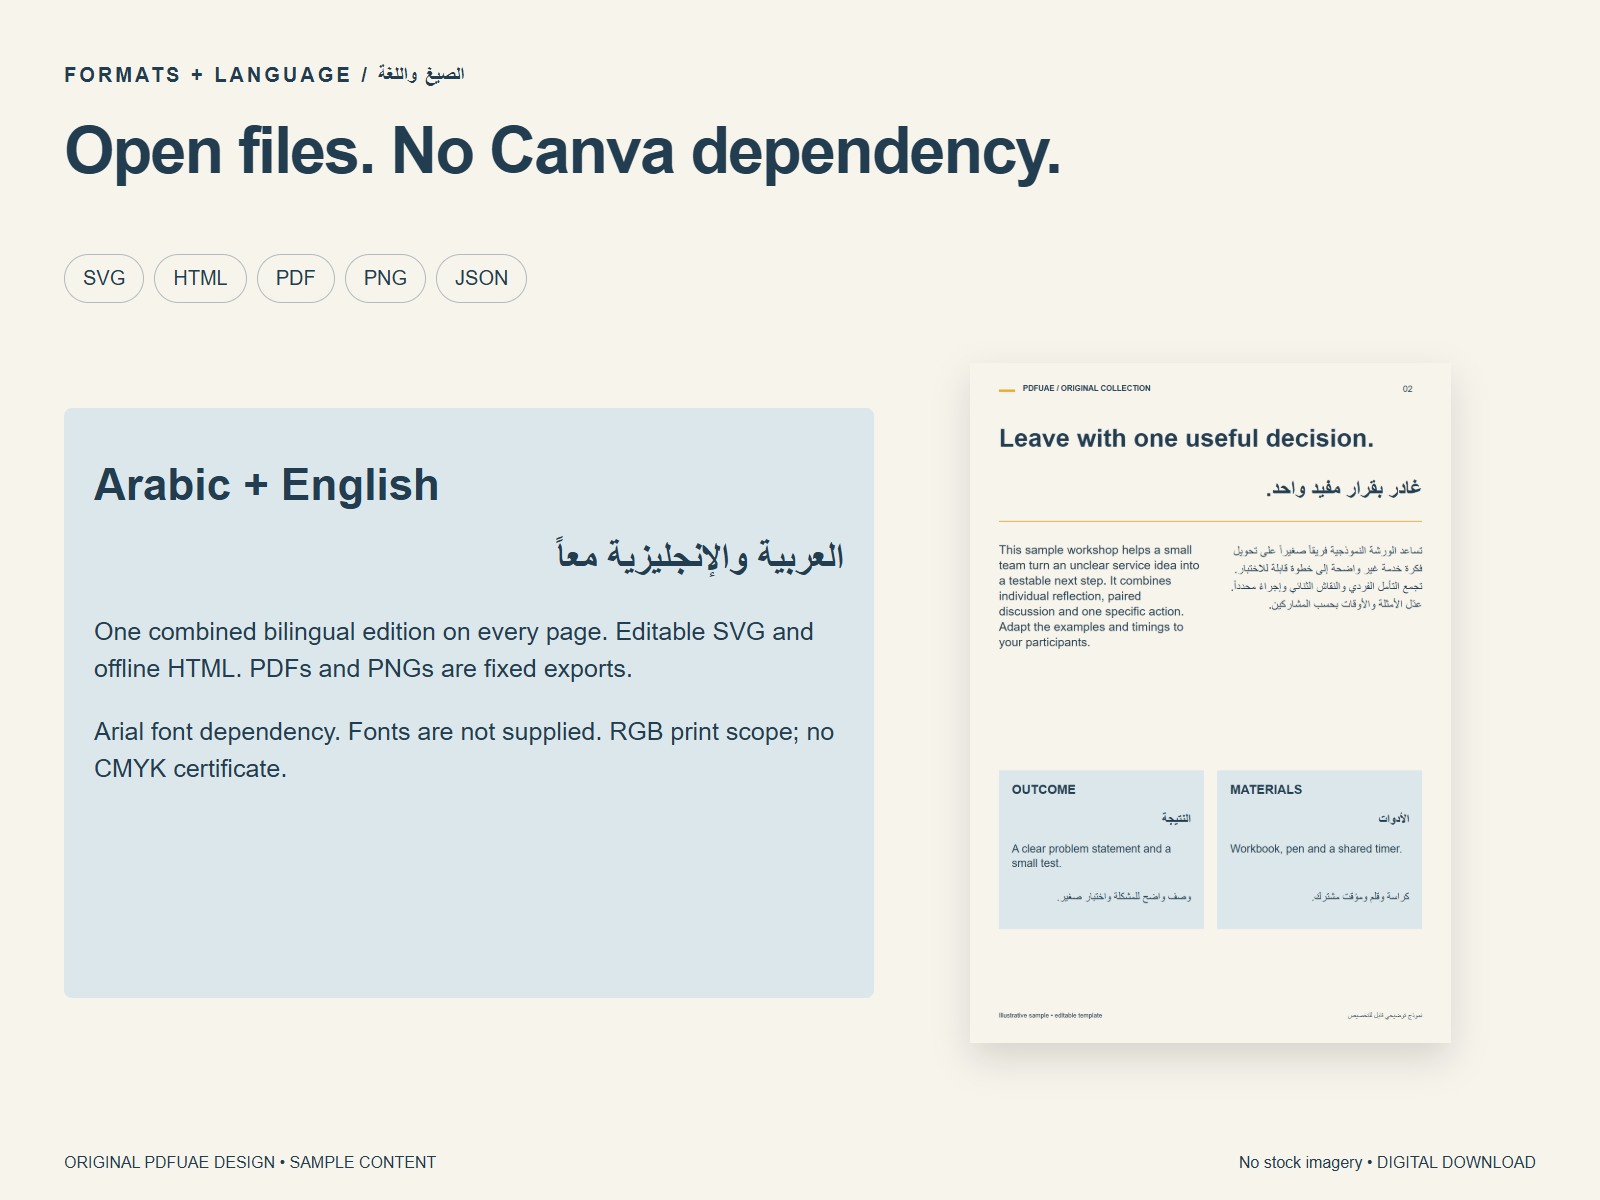Image resolution: width=1600 pixels, height=1200 pixels.
Task: Click the paragraph starting "One combined bilingual edition"
Action: coord(454,650)
